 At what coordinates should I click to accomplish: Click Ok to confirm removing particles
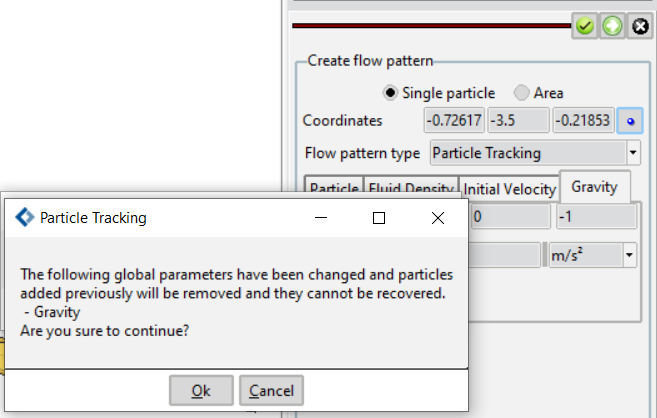tap(201, 390)
